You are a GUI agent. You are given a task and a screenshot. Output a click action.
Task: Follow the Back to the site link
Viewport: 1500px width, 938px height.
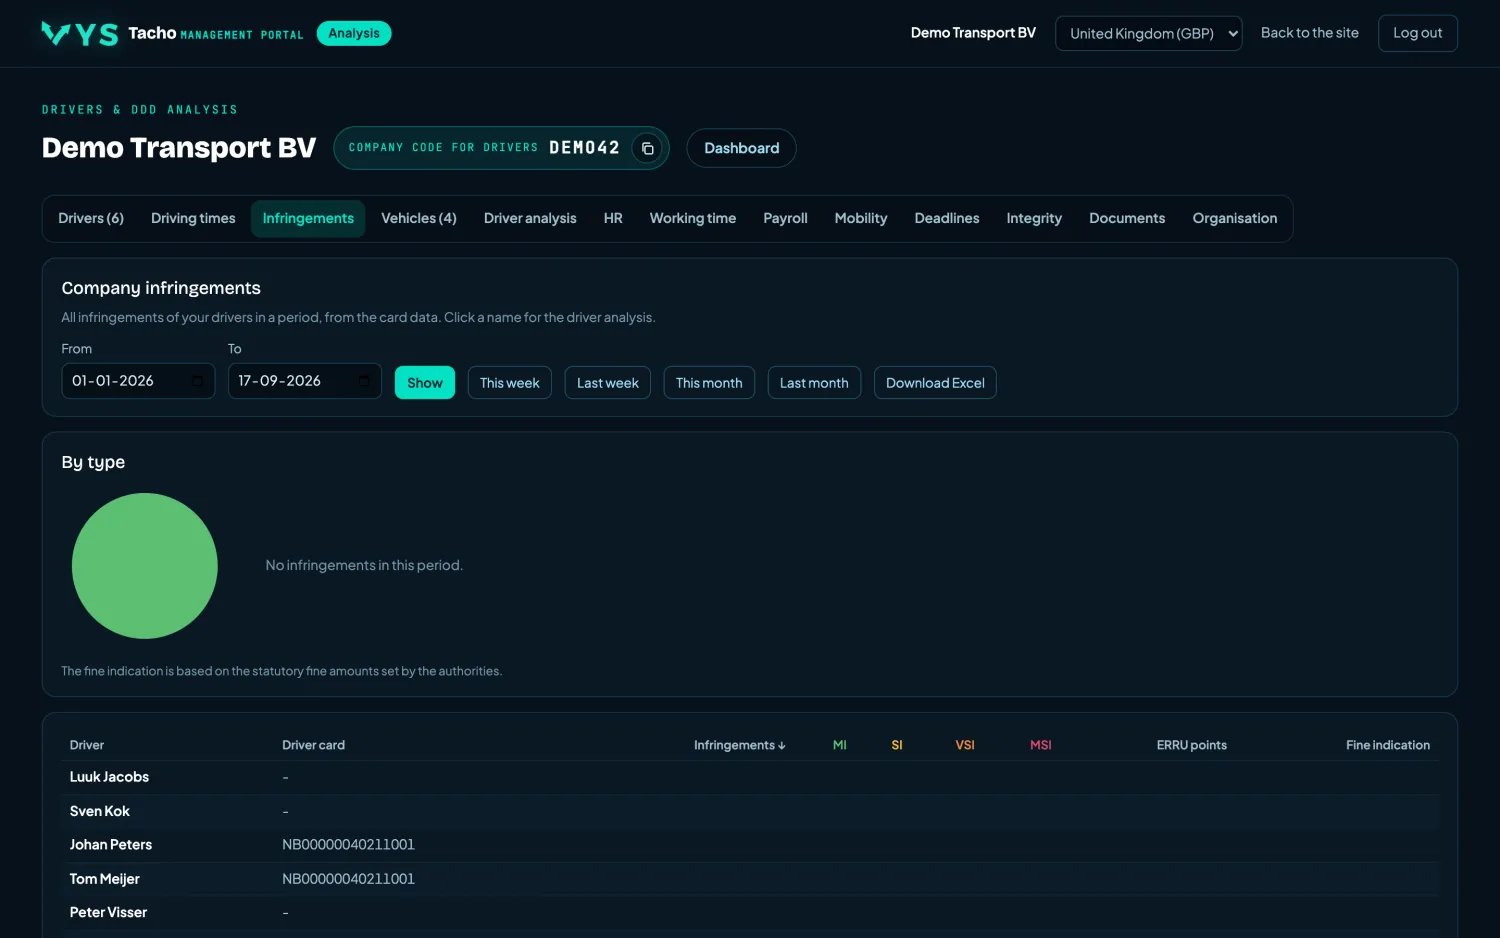point(1309,33)
